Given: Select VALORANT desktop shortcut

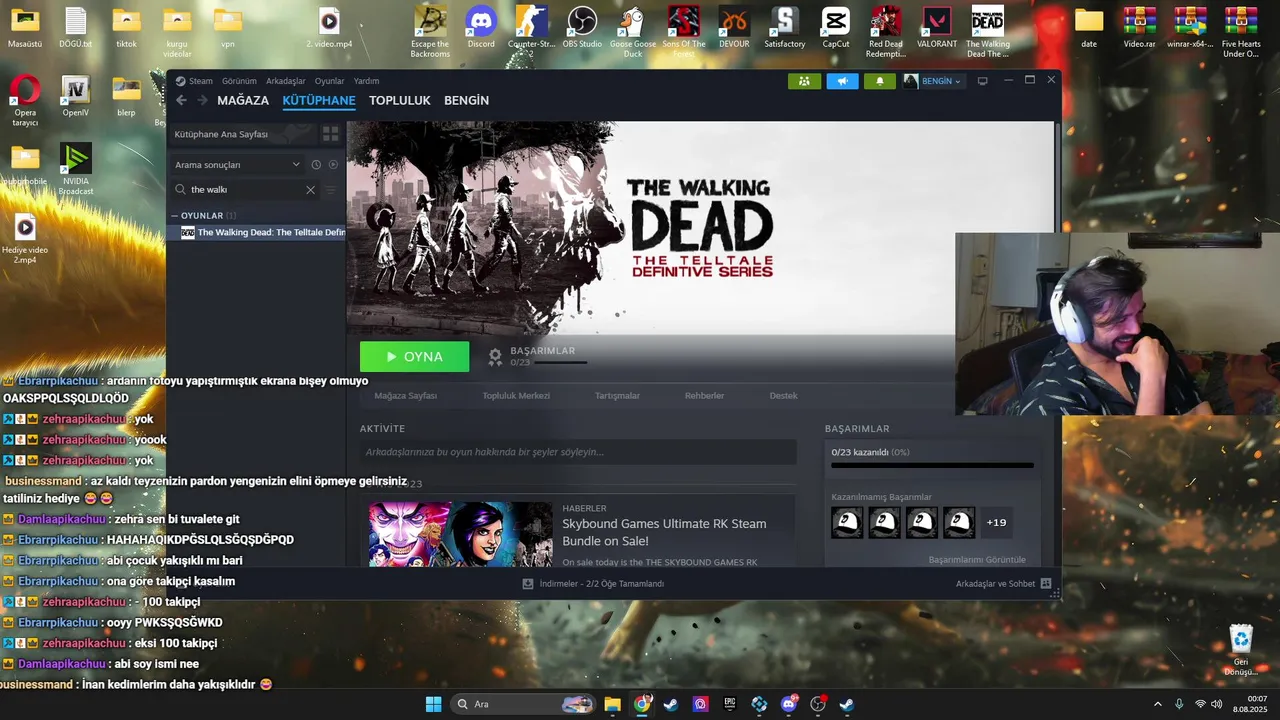Looking at the screenshot, I should pos(937,28).
